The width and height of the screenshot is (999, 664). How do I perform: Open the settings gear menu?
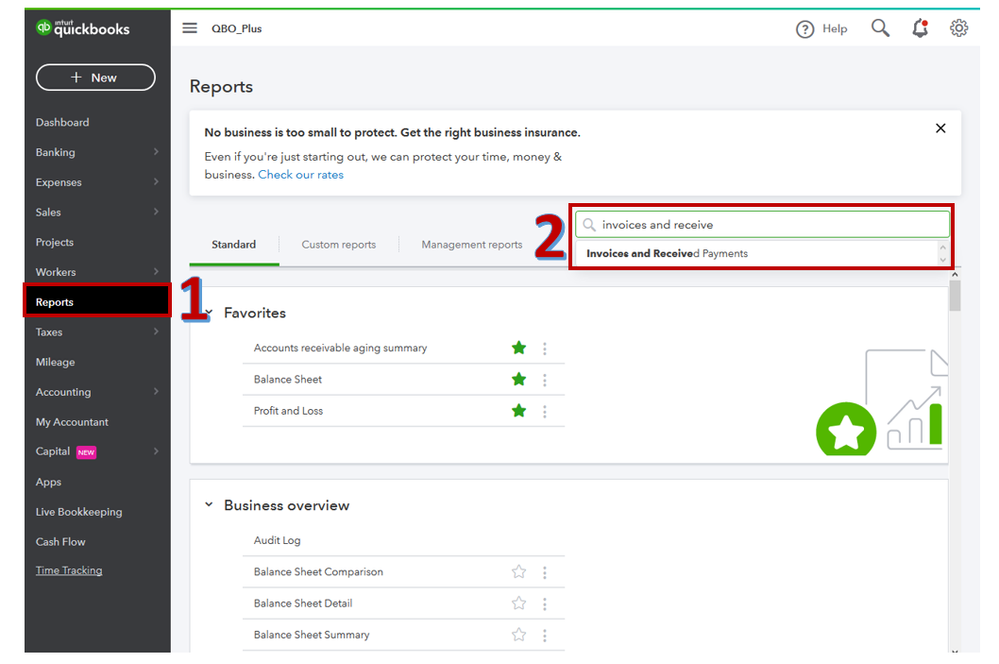click(x=959, y=28)
